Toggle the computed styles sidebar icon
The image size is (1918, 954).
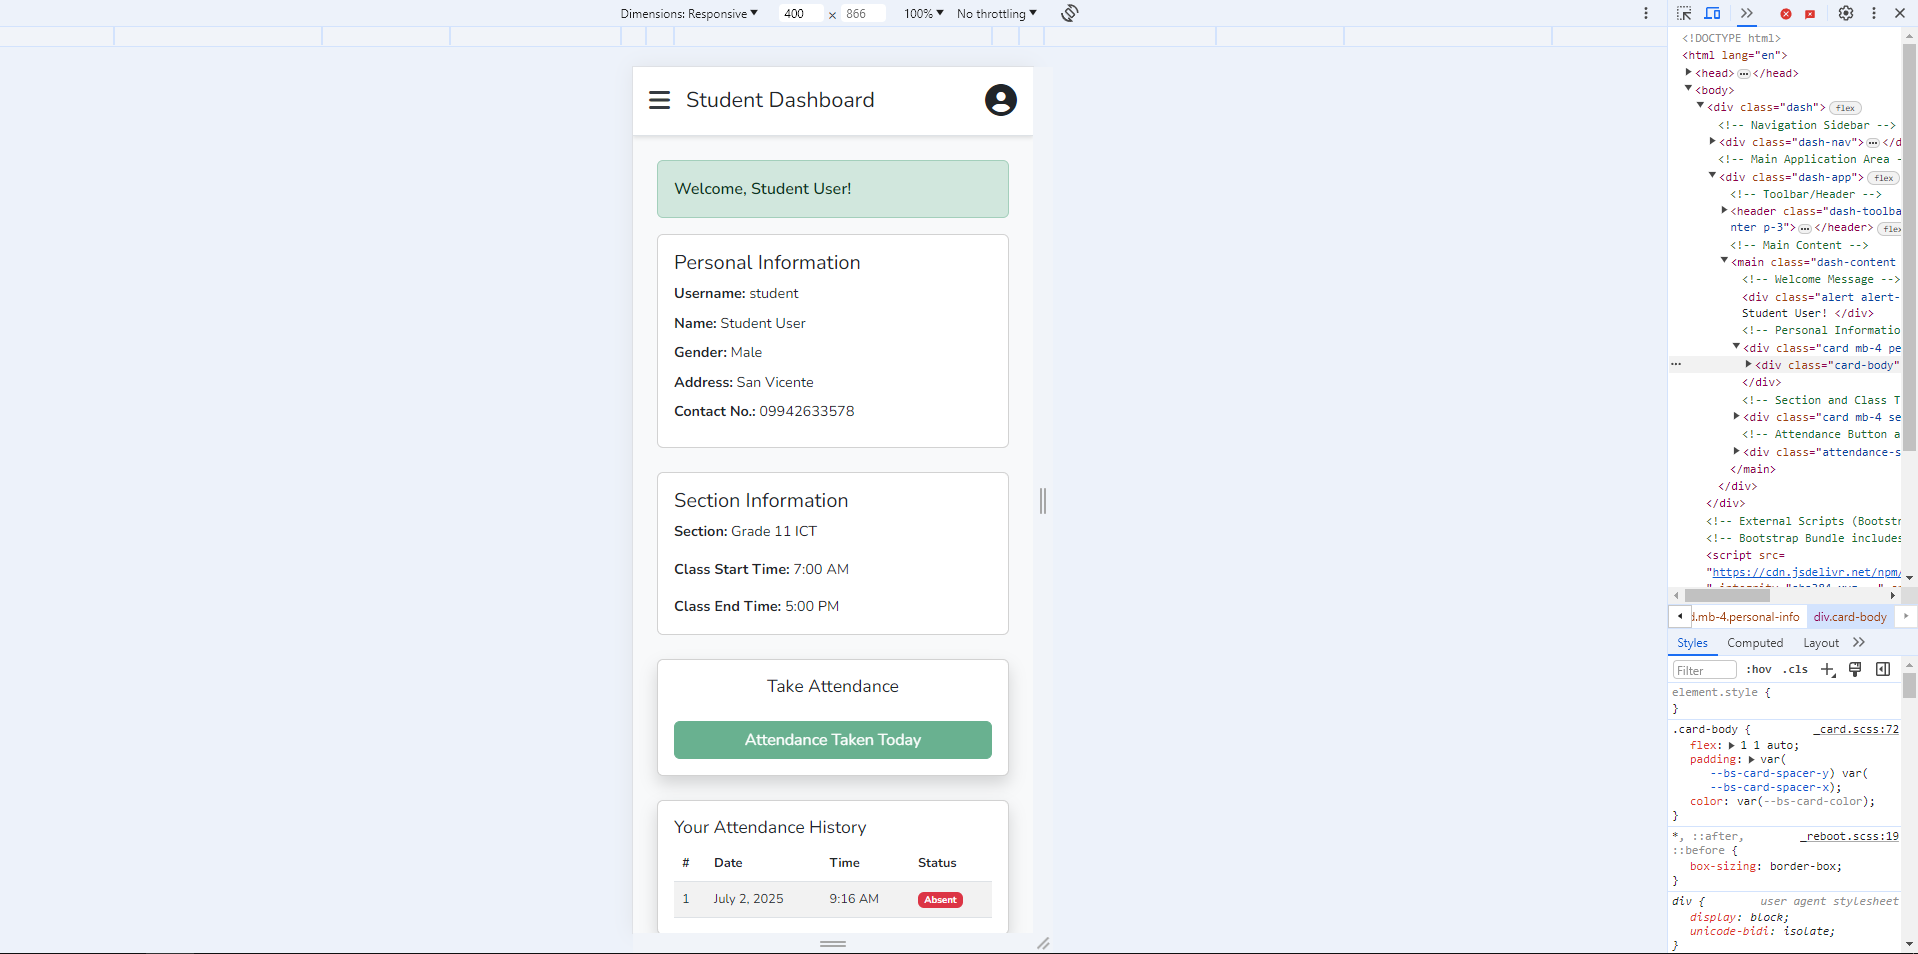click(1883, 670)
